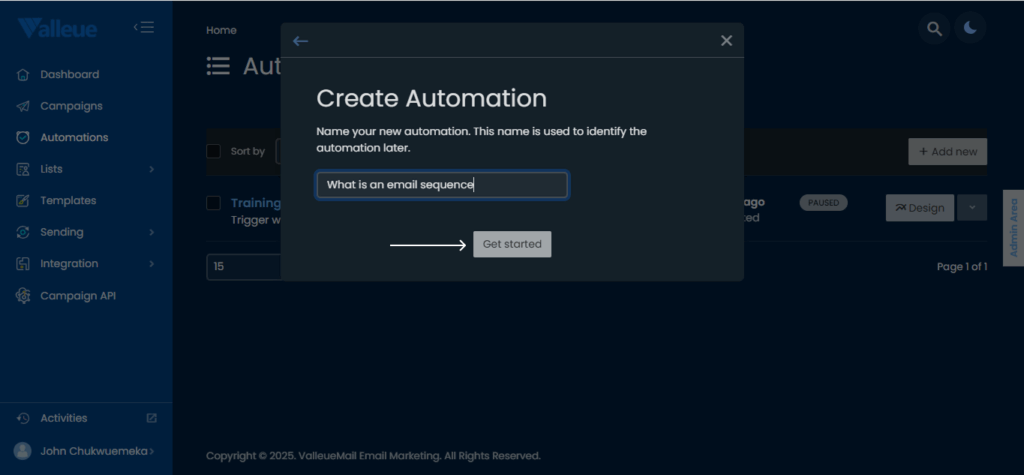Expand the Lists submenu
Image resolution: width=1024 pixels, height=475 pixels.
pyautogui.click(x=152, y=169)
